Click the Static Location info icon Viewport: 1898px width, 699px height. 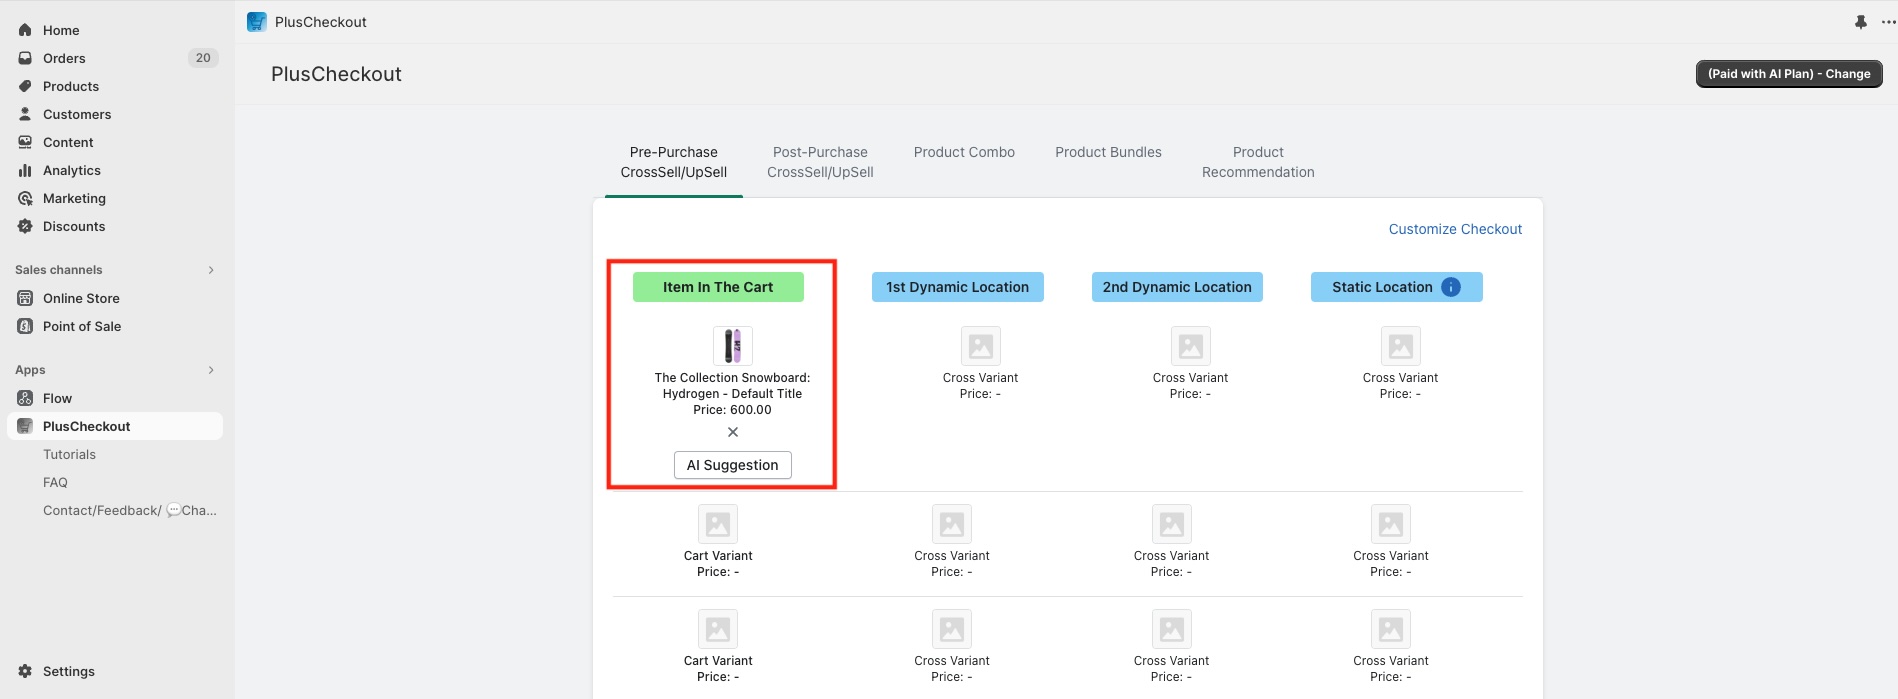(x=1451, y=287)
